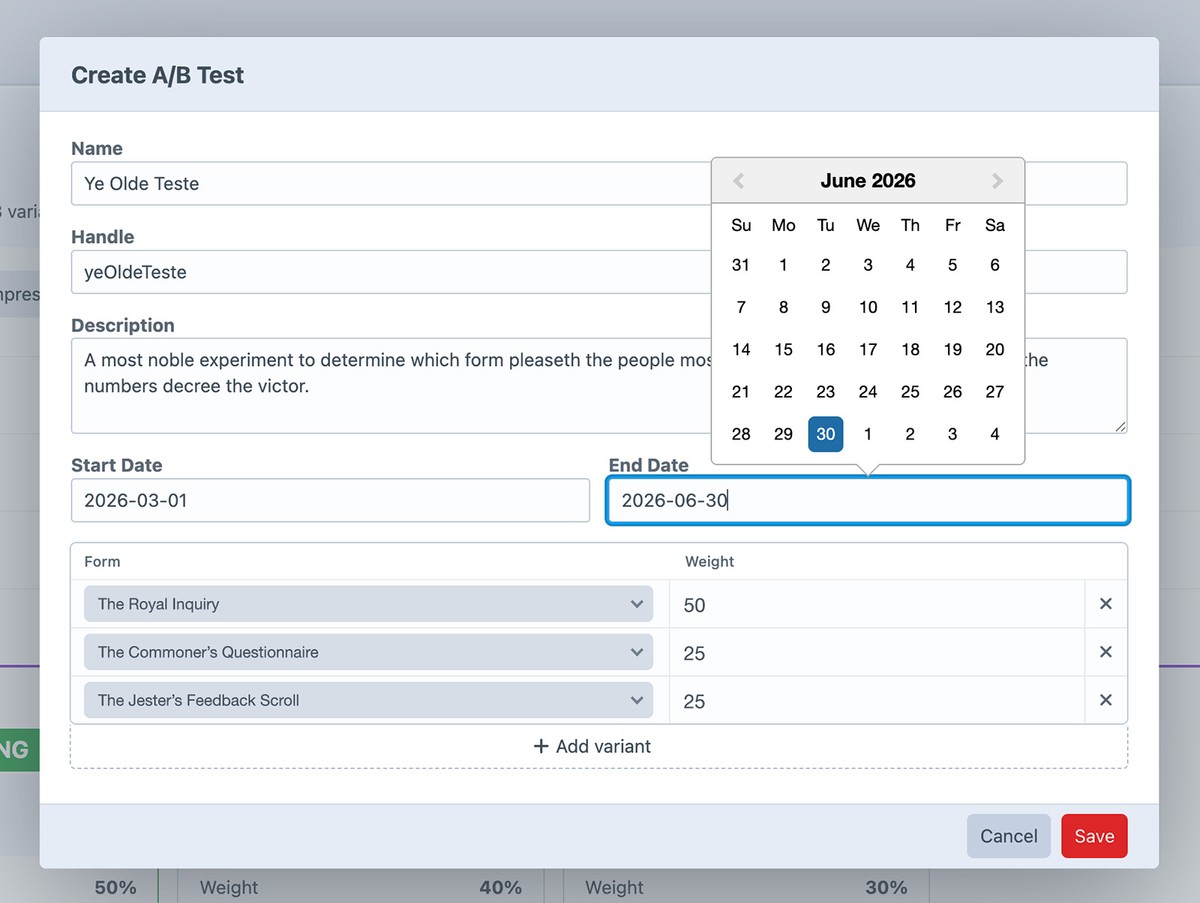Image resolution: width=1200 pixels, height=903 pixels.
Task: Choose June 21 in the calendar
Action: 741,392
